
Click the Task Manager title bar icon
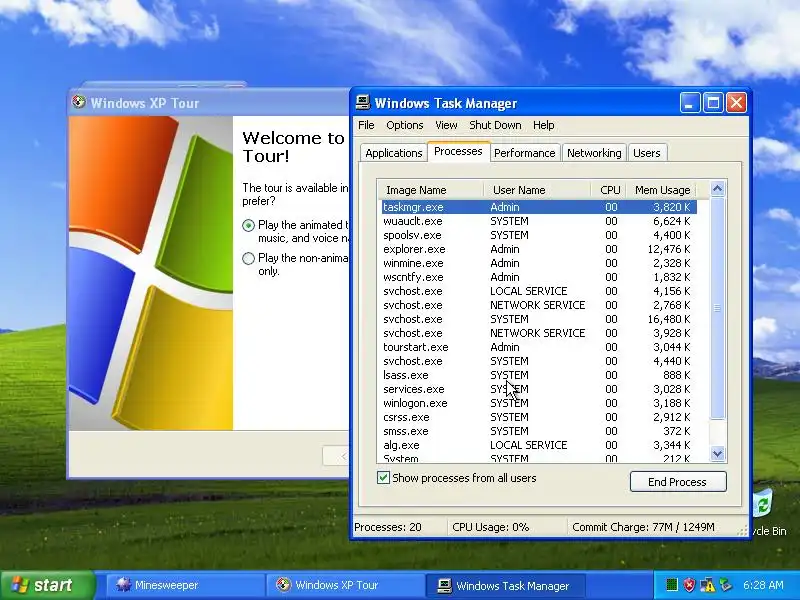pos(363,102)
